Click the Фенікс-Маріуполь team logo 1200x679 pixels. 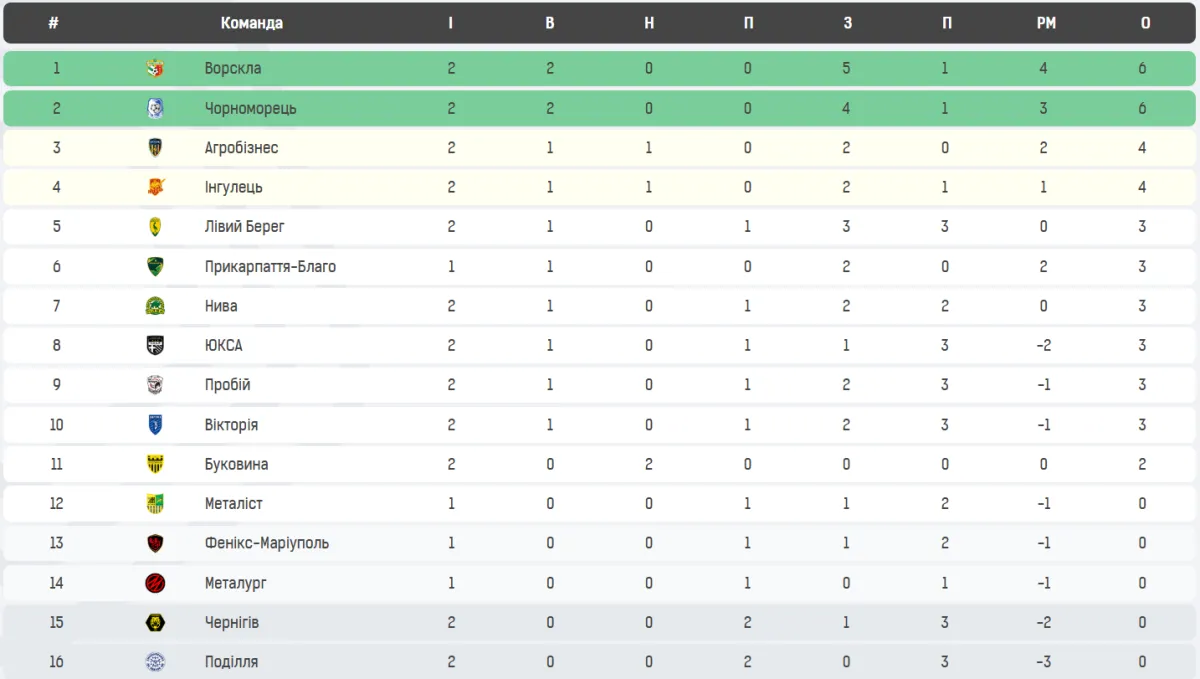[x=155, y=544]
